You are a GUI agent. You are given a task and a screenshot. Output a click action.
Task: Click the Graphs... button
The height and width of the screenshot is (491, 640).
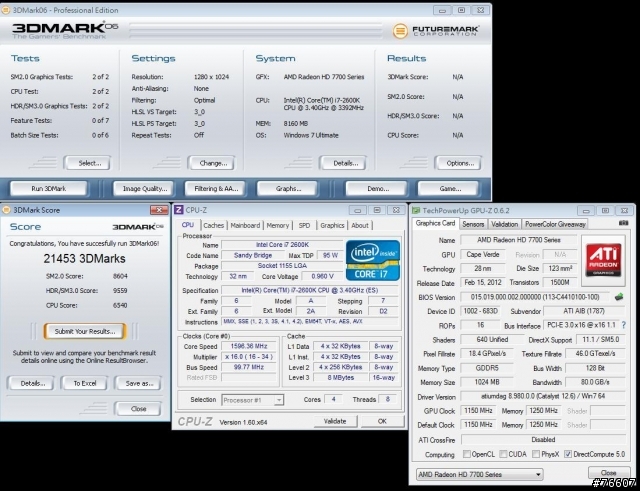pyautogui.click(x=288, y=189)
